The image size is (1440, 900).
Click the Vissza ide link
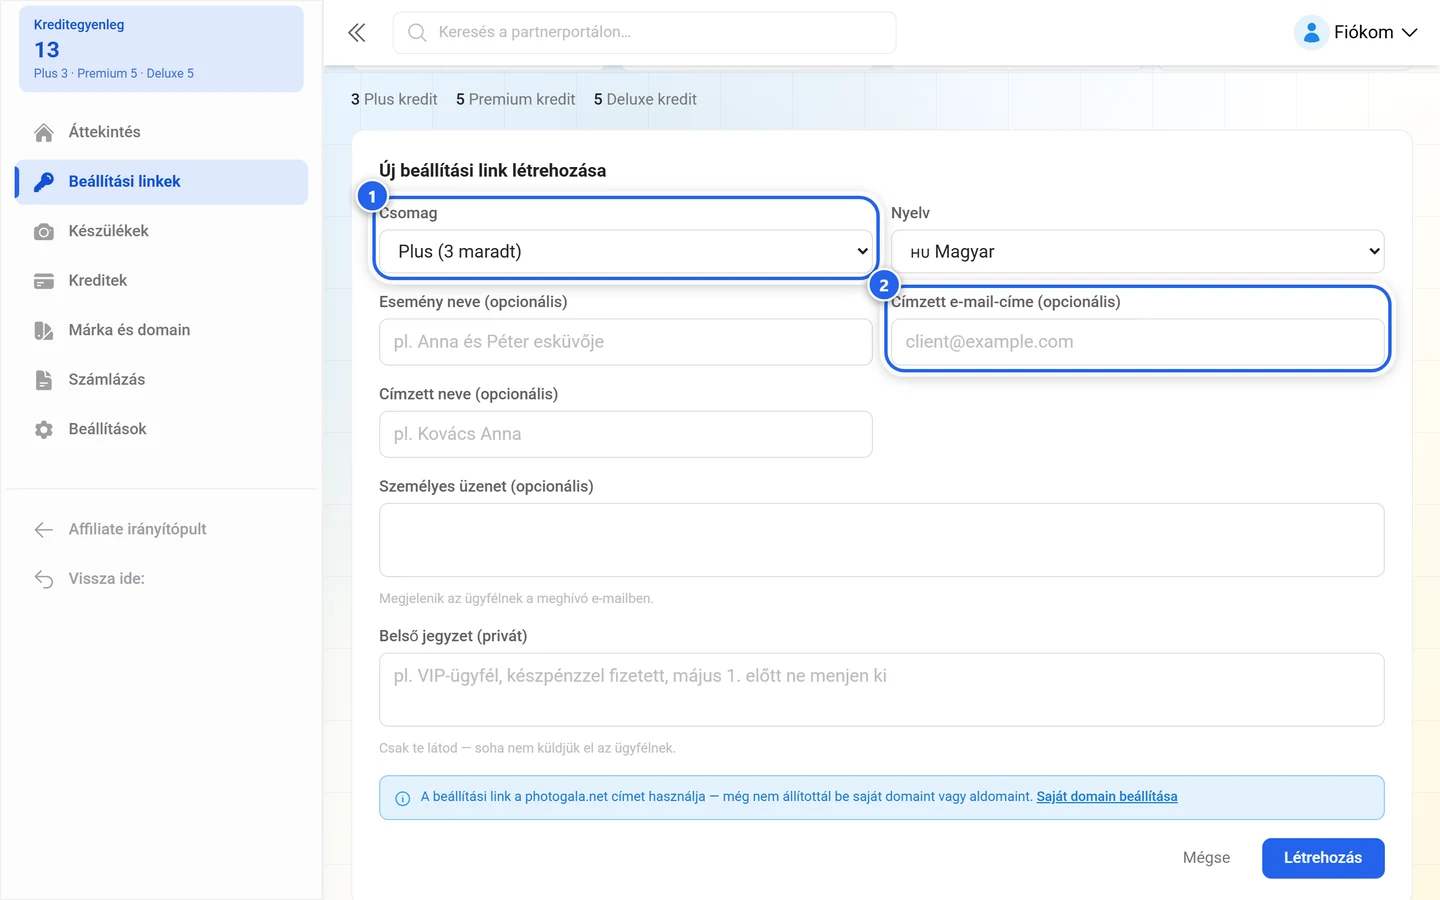click(162, 579)
